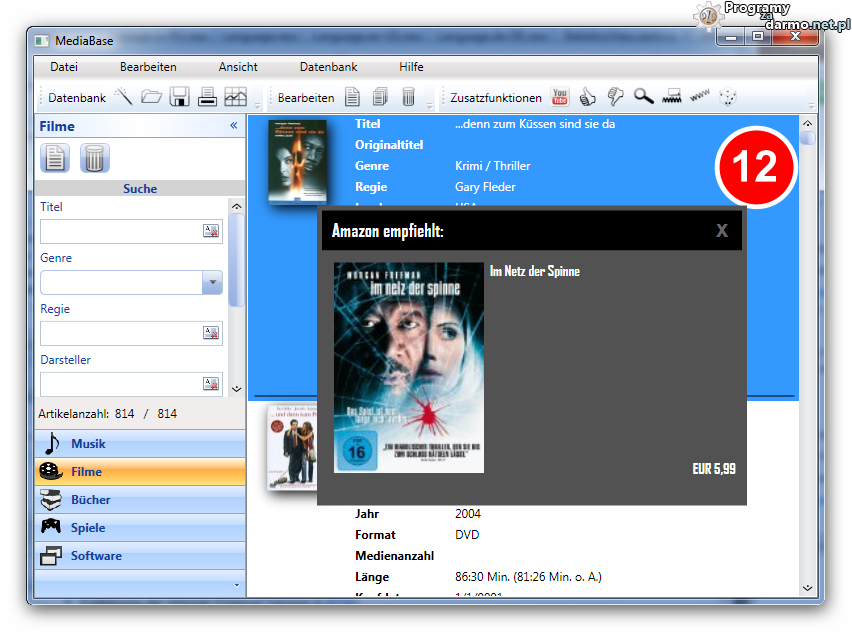Open database using the folder icon

click(x=151, y=97)
